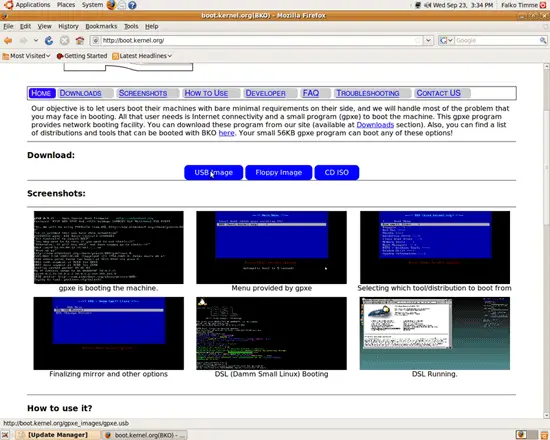Click the Back arrow in Firefox toolbar
Screen dimensions: 550x440
8,41
